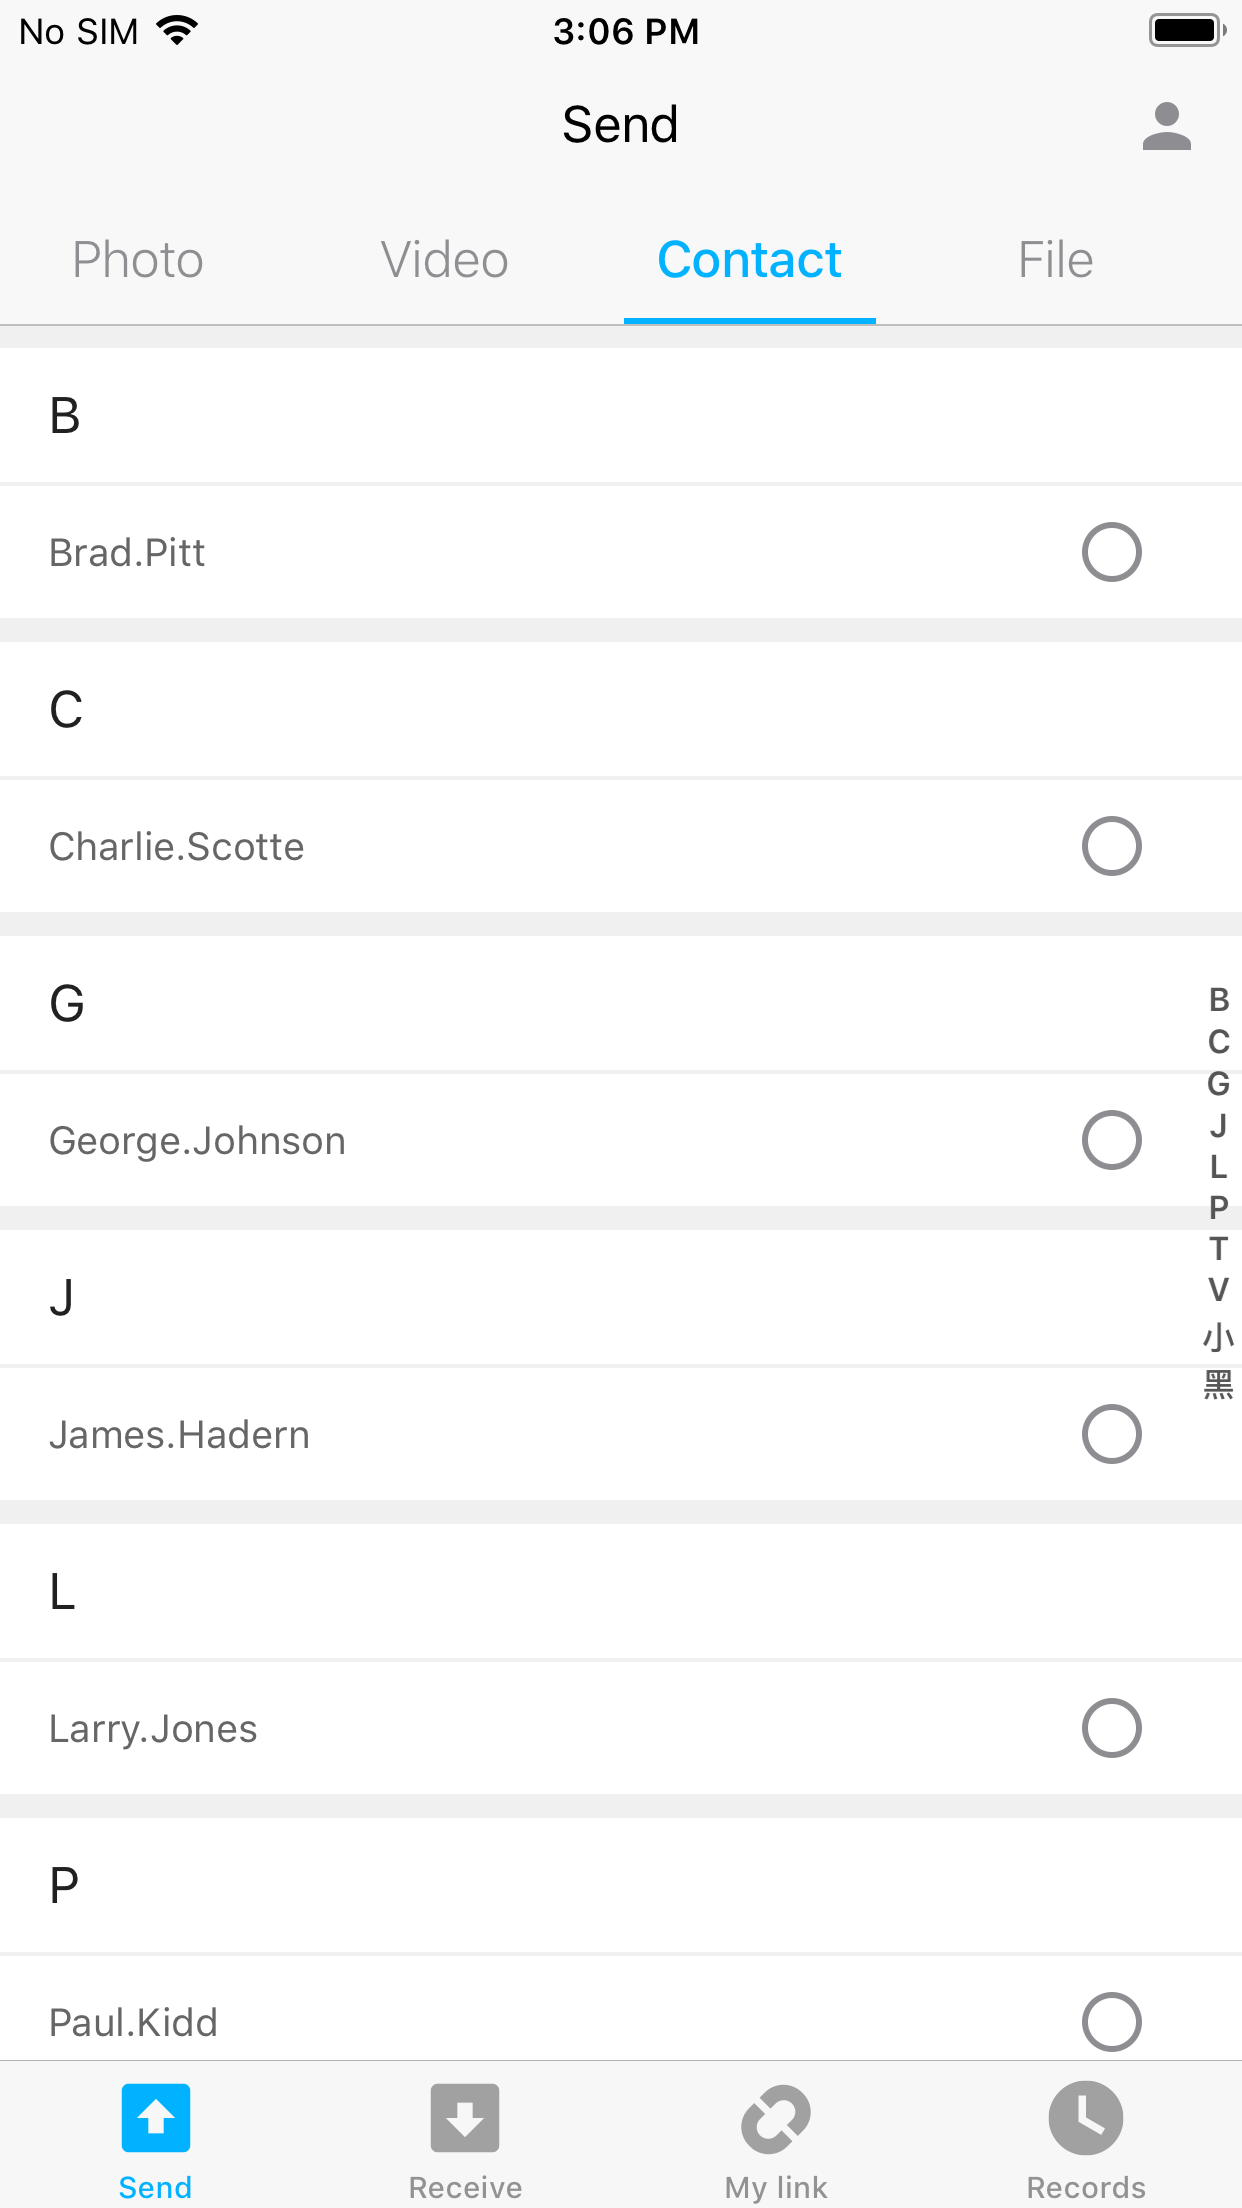The width and height of the screenshot is (1242, 2208).
Task: Tap the Send upload arrow icon
Action: pyautogui.click(x=156, y=2117)
